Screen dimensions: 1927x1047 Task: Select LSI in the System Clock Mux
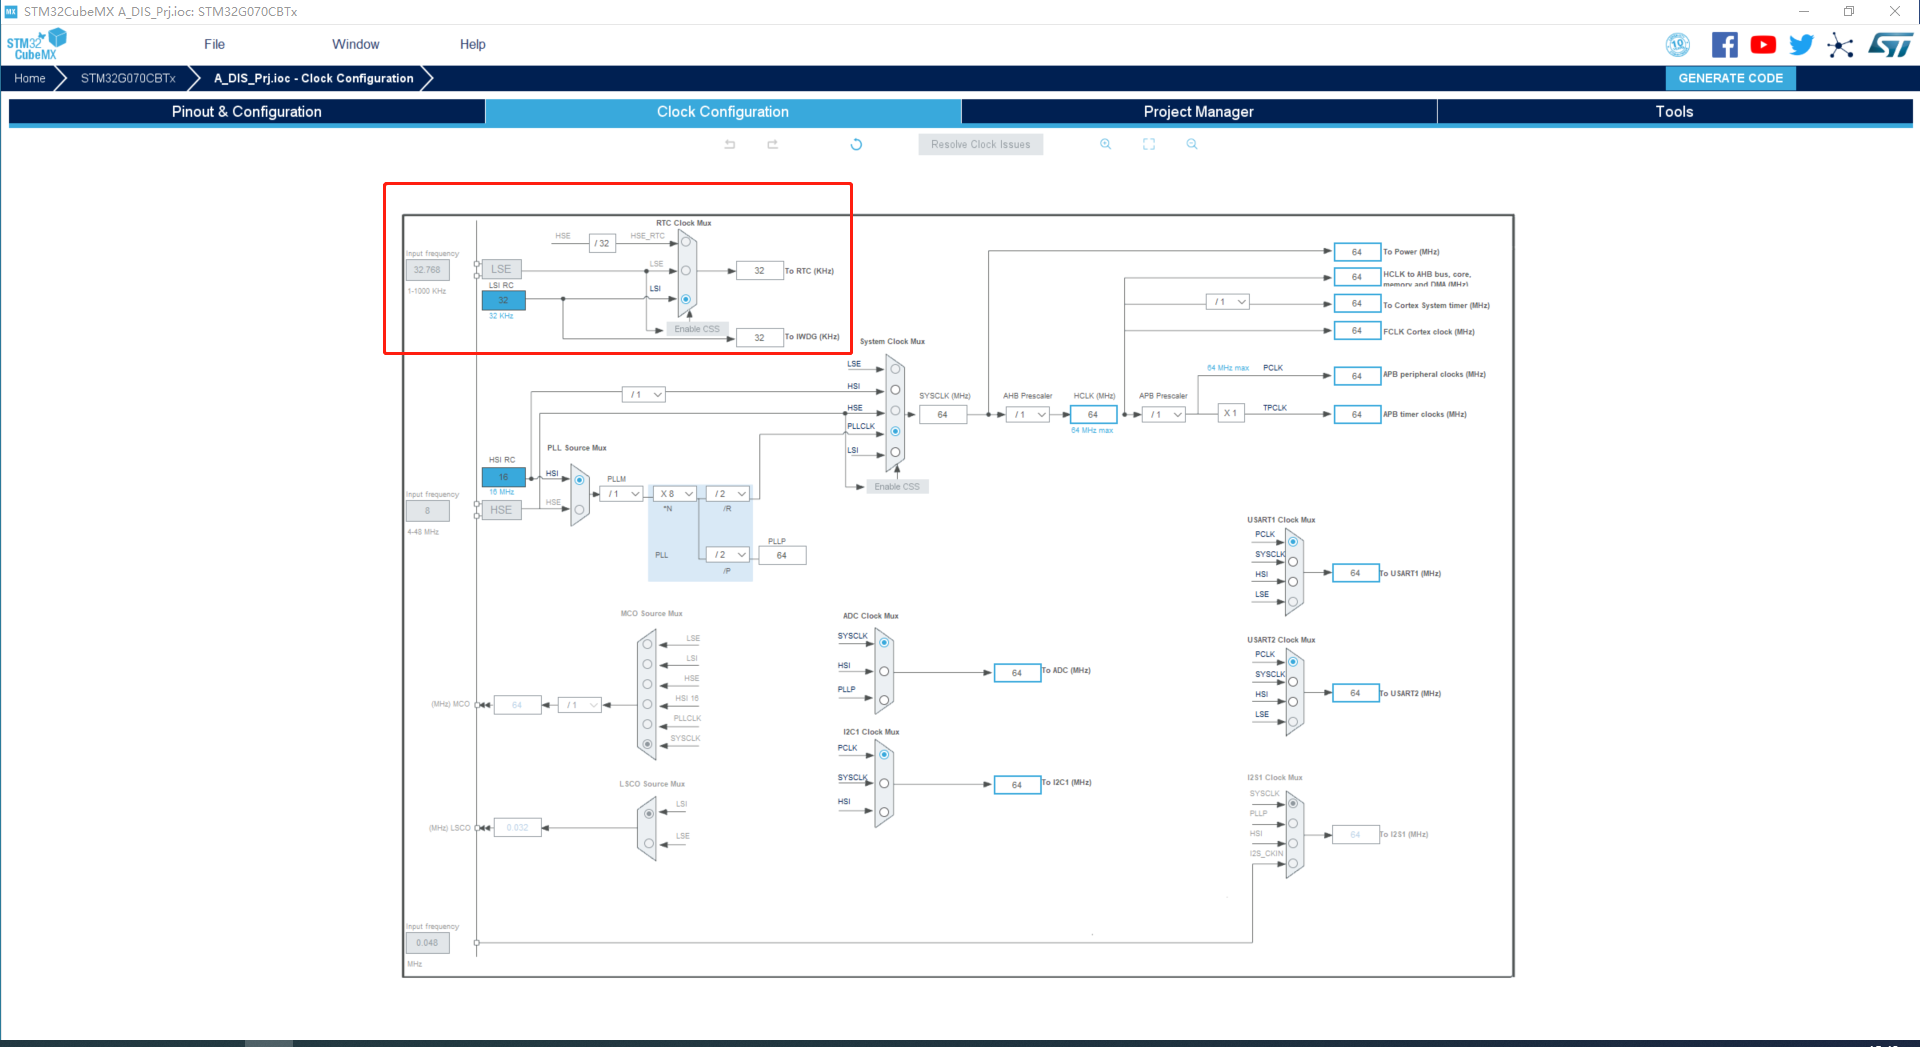tap(895, 452)
